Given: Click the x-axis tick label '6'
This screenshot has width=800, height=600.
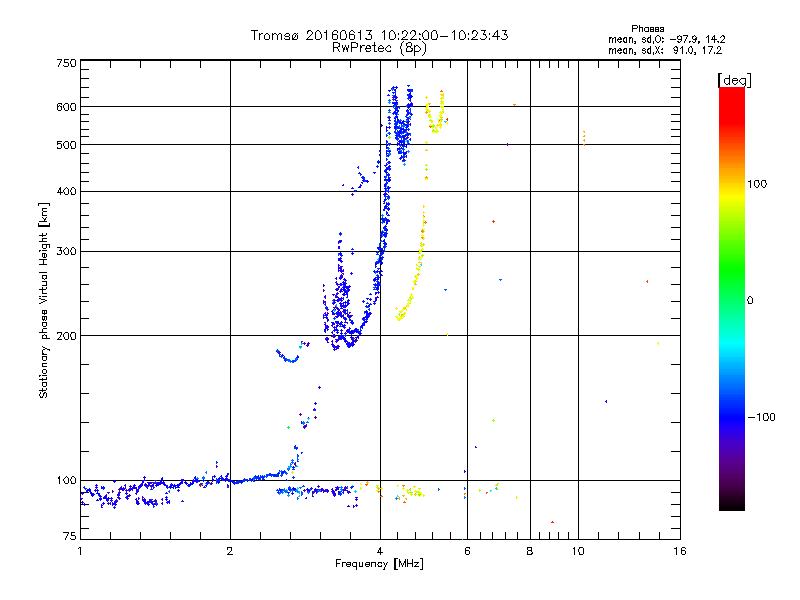Looking at the screenshot, I should click(x=467, y=551).
